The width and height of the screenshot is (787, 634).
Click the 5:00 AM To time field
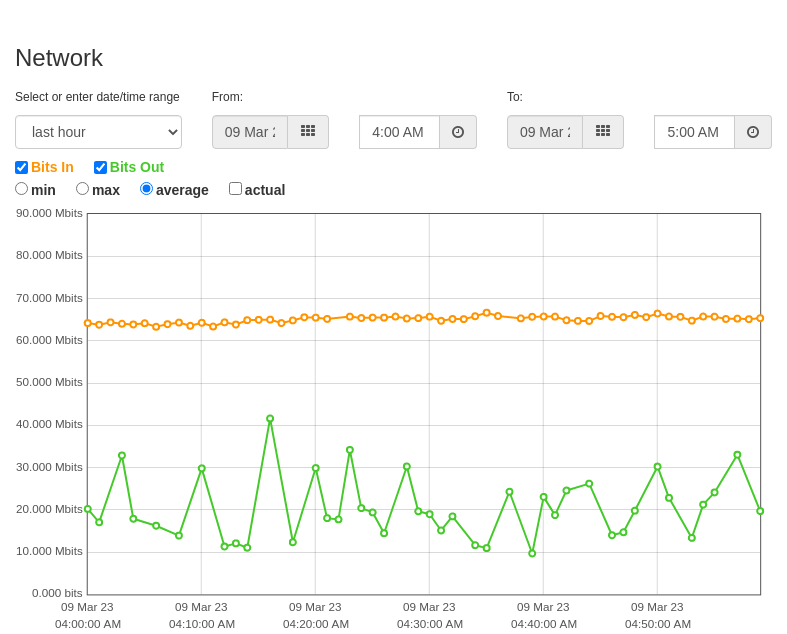695,132
